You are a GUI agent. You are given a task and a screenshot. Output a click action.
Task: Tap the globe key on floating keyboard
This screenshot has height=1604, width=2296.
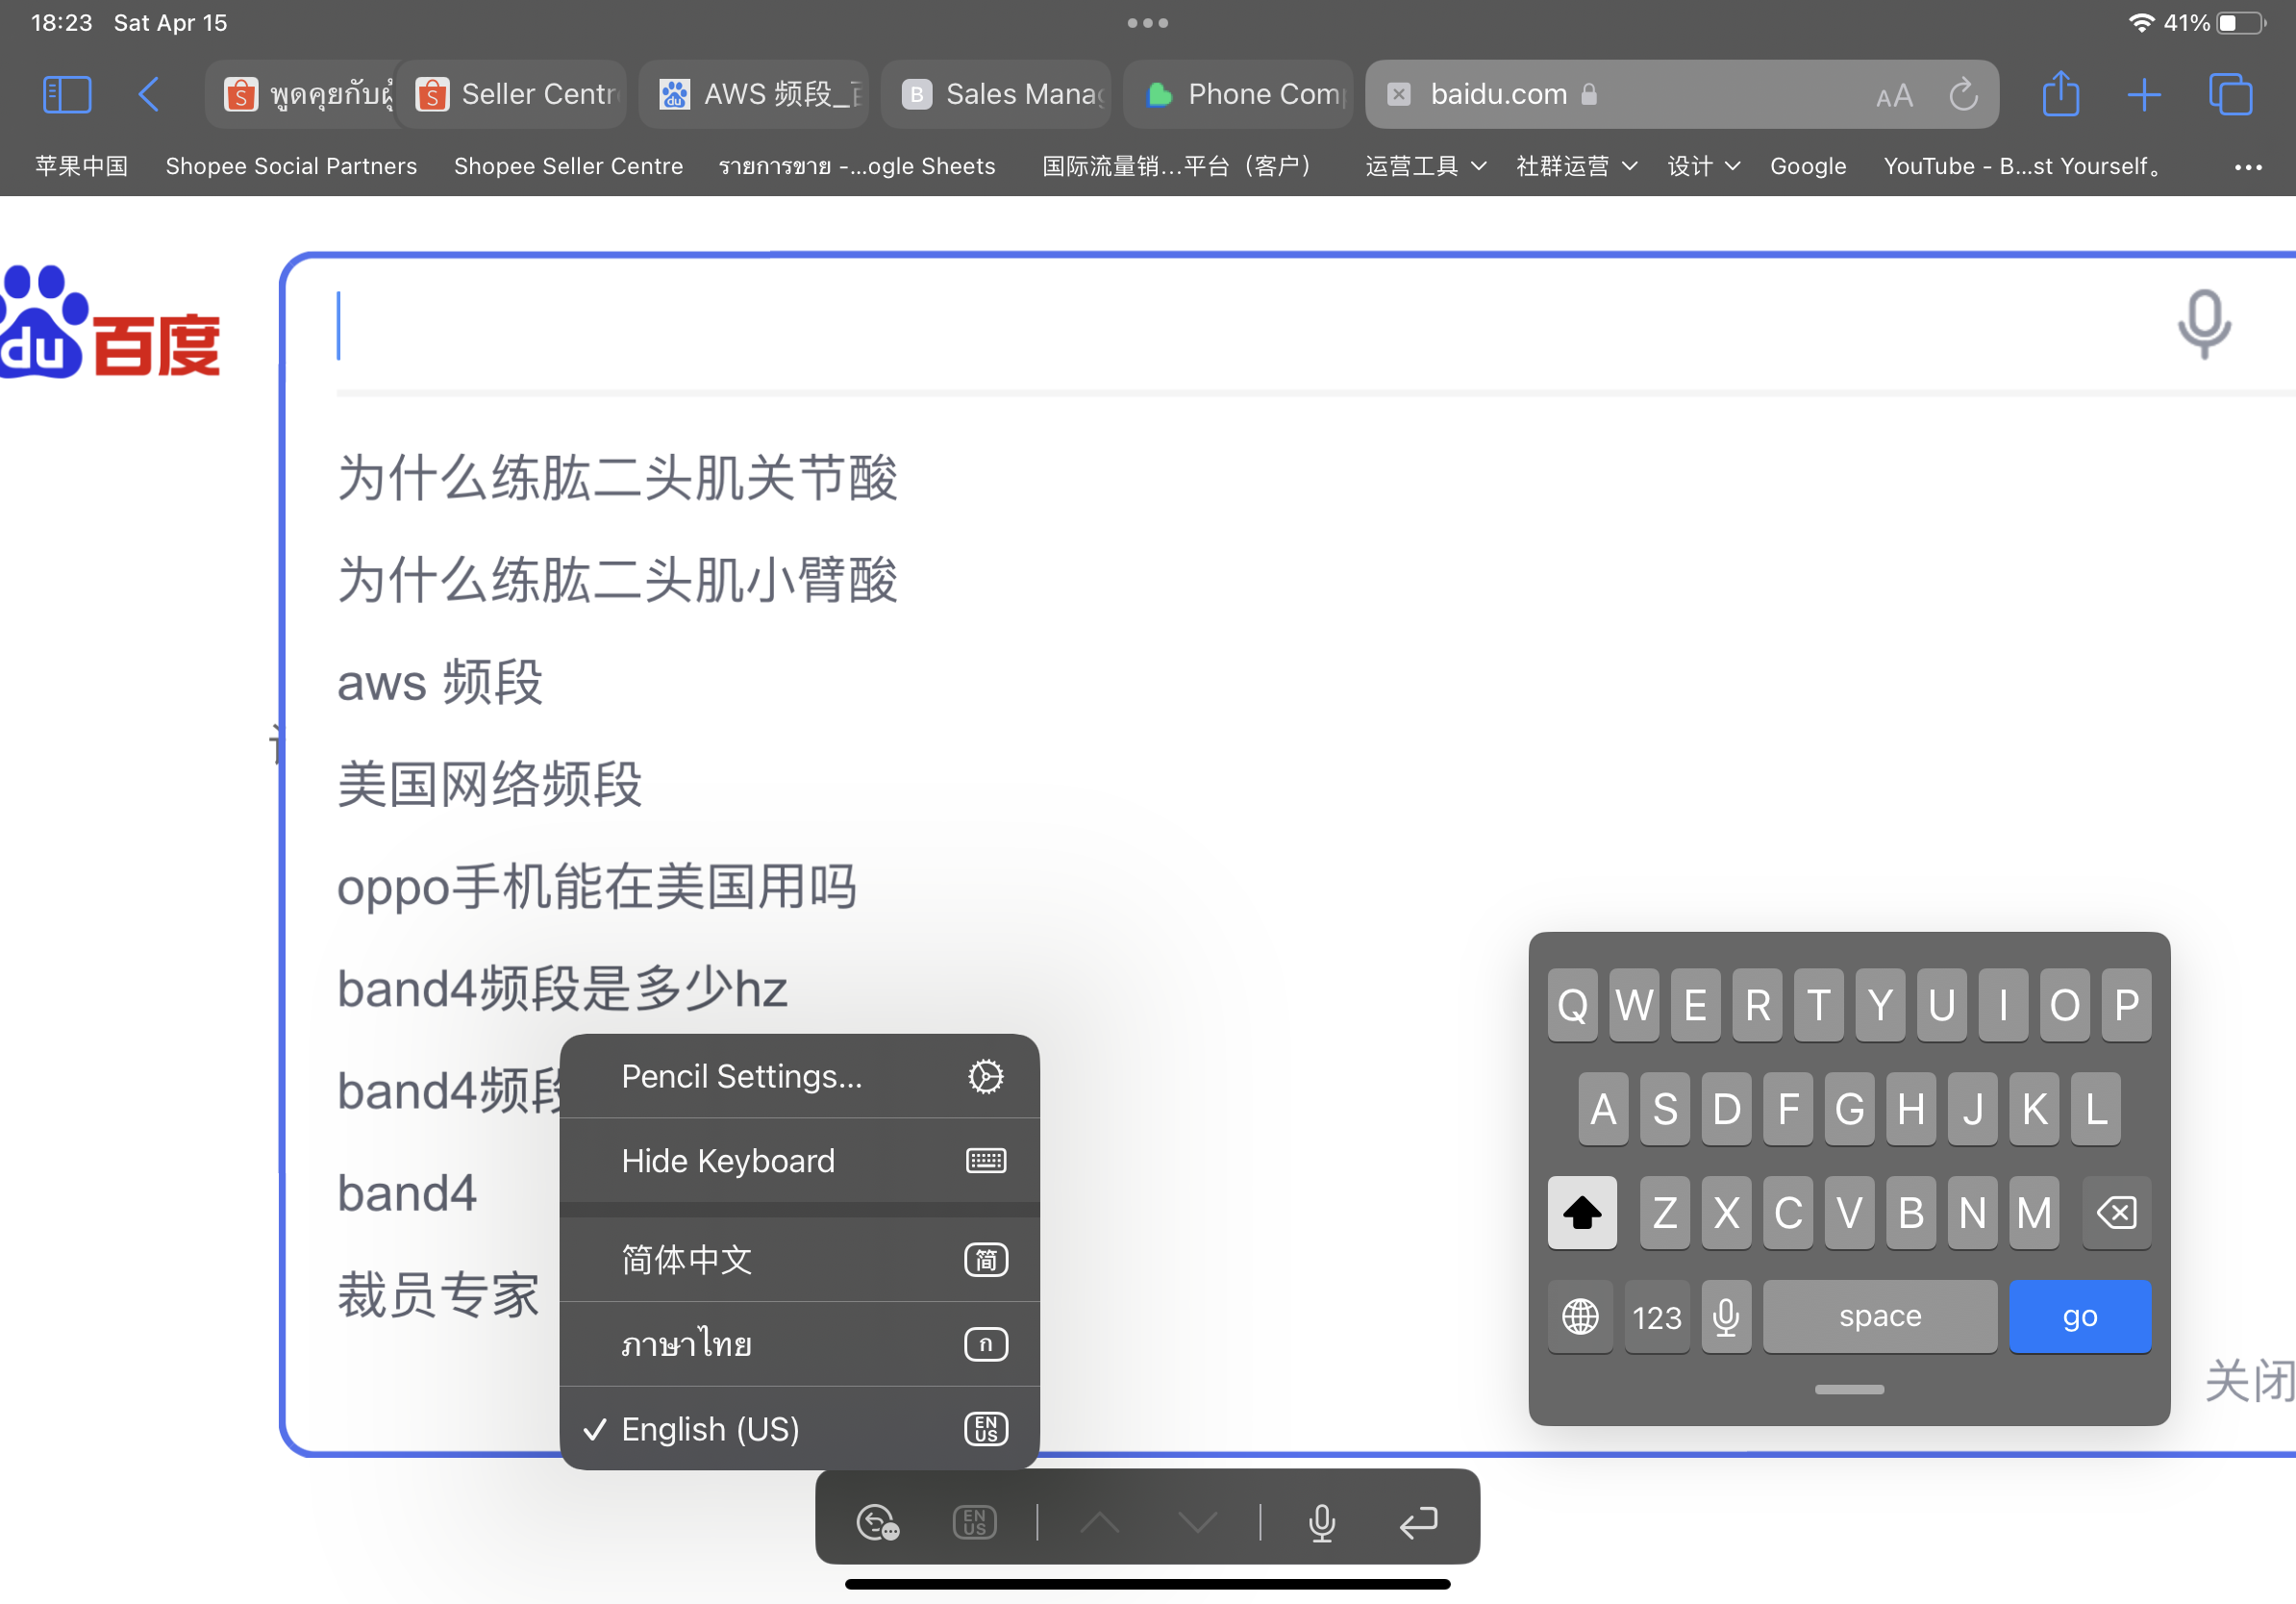pyautogui.click(x=1580, y=1316)
